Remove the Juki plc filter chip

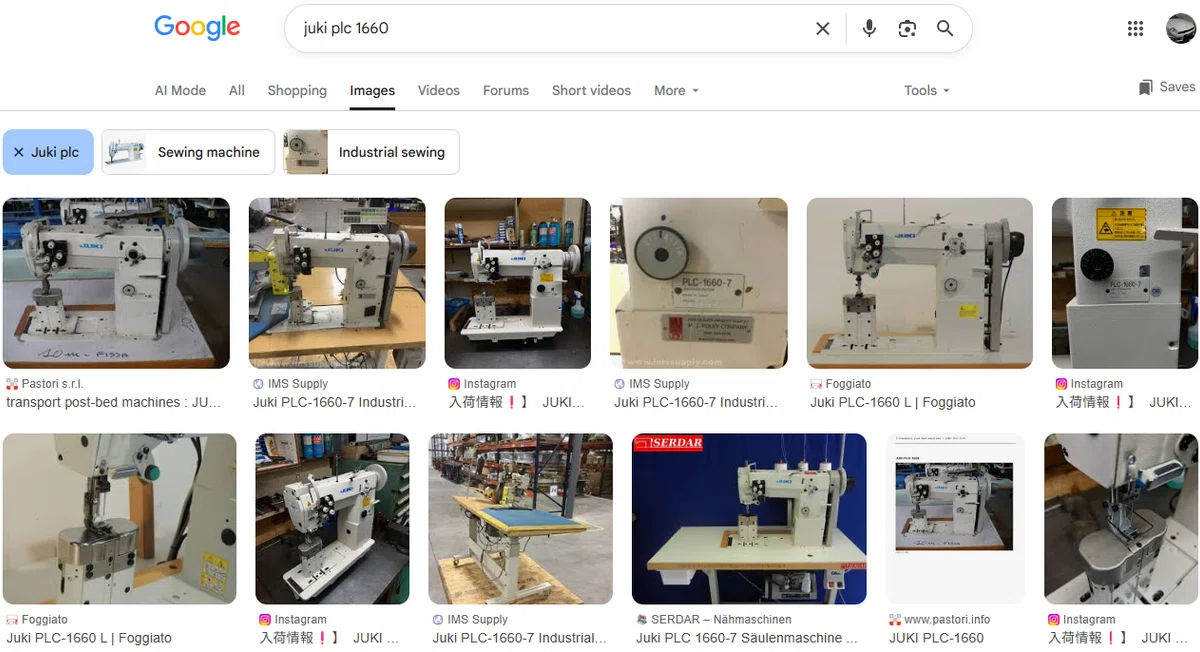[48, 152]
